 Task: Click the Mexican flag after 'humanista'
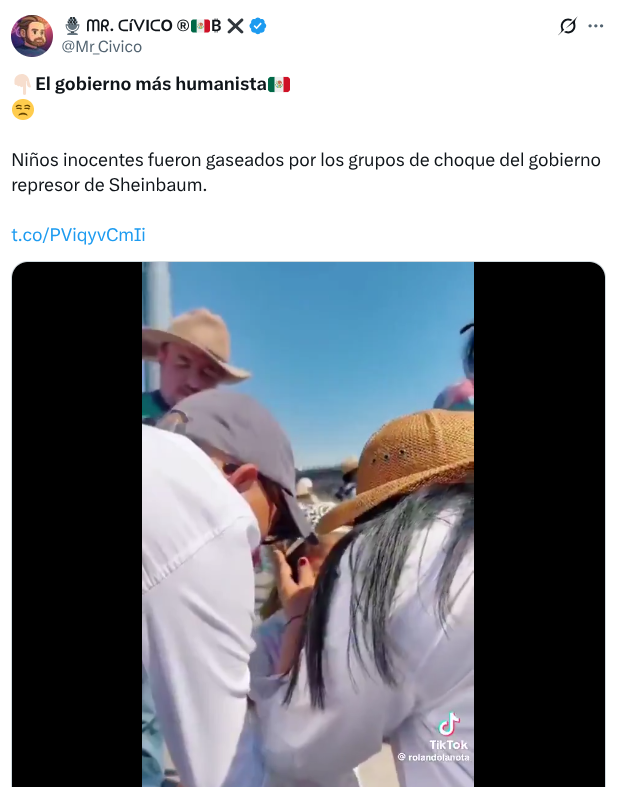pyautogui.click(x=279, y=84)
